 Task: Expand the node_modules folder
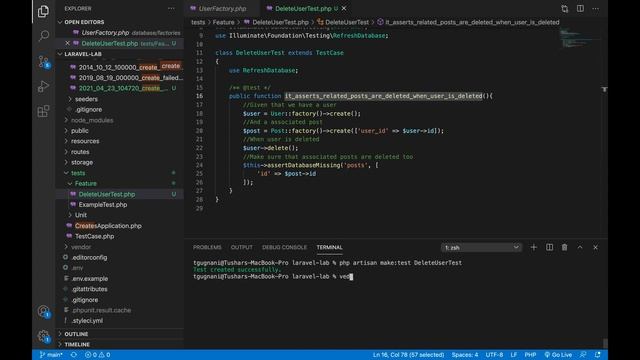coord(92,120)
